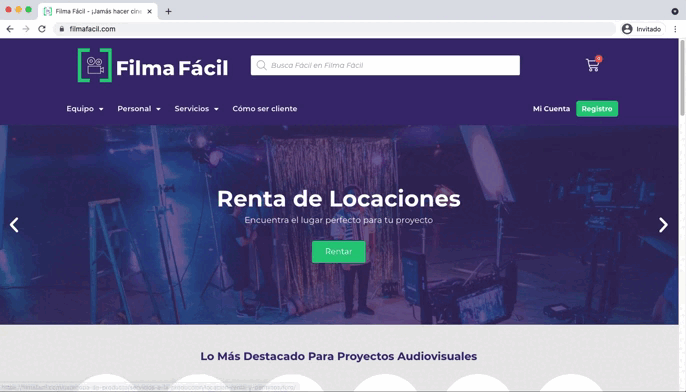
Task: Expand the Servicios dropdown menu
Action: (x=196, y=108)
